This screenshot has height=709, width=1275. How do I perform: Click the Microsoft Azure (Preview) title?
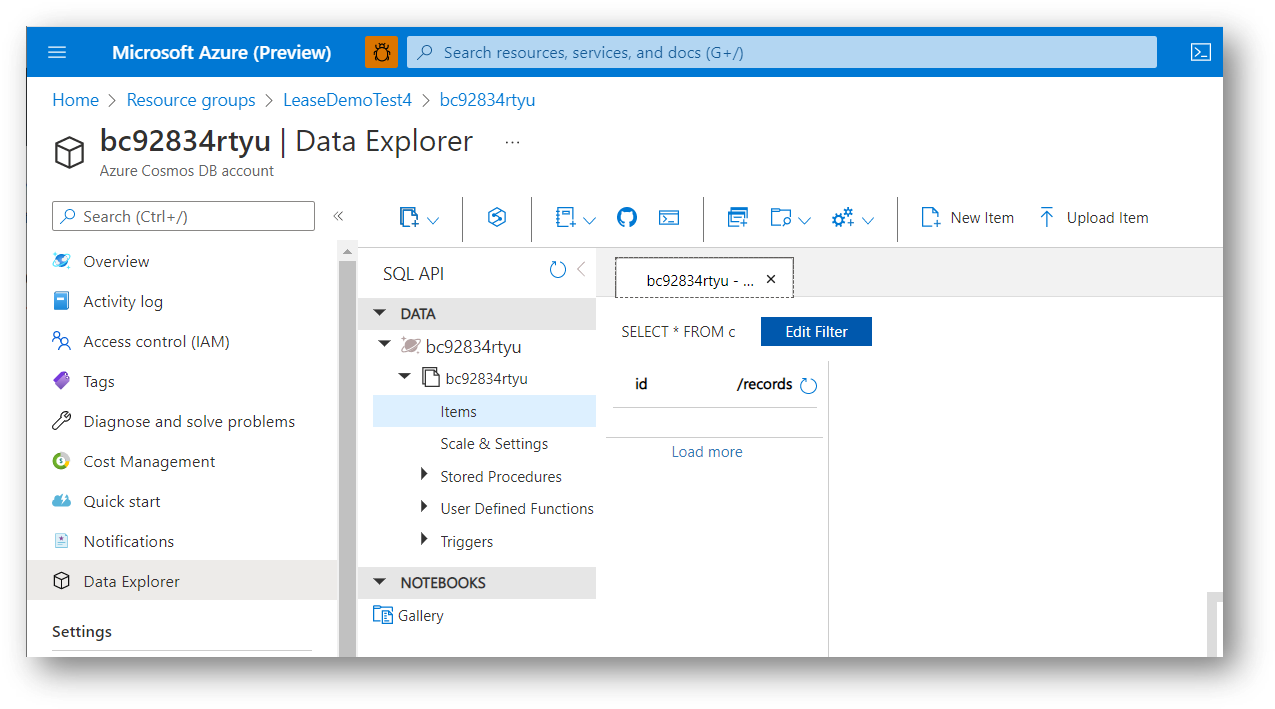coord(222,52)
